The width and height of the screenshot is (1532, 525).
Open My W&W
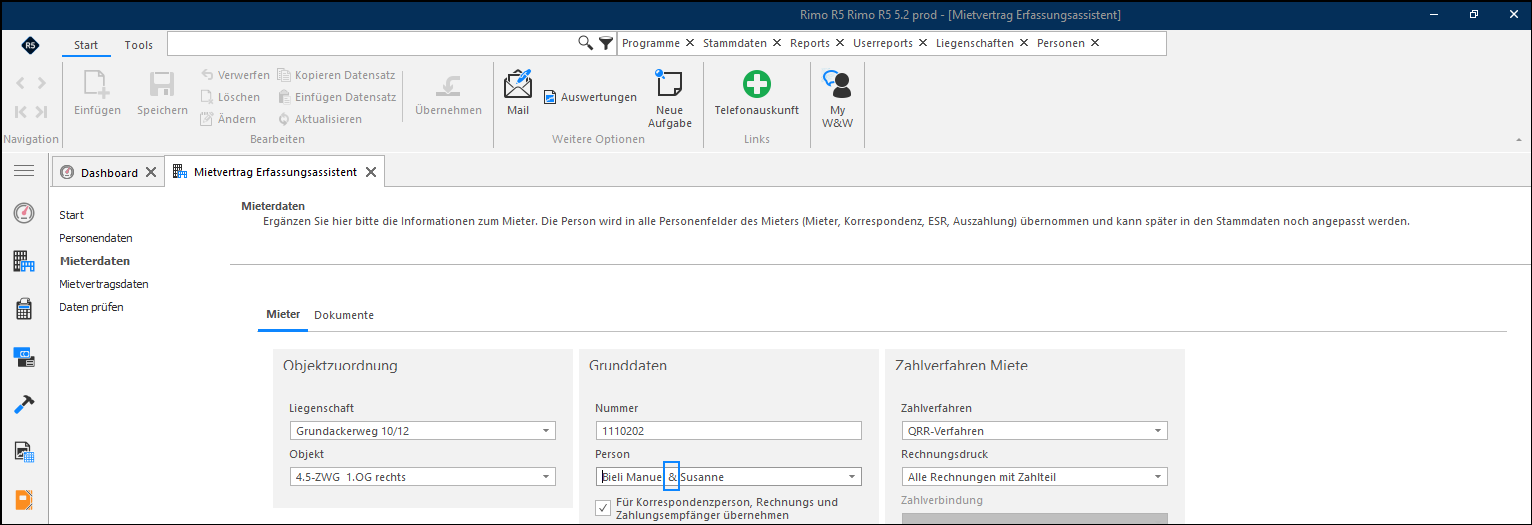point(837,99)
